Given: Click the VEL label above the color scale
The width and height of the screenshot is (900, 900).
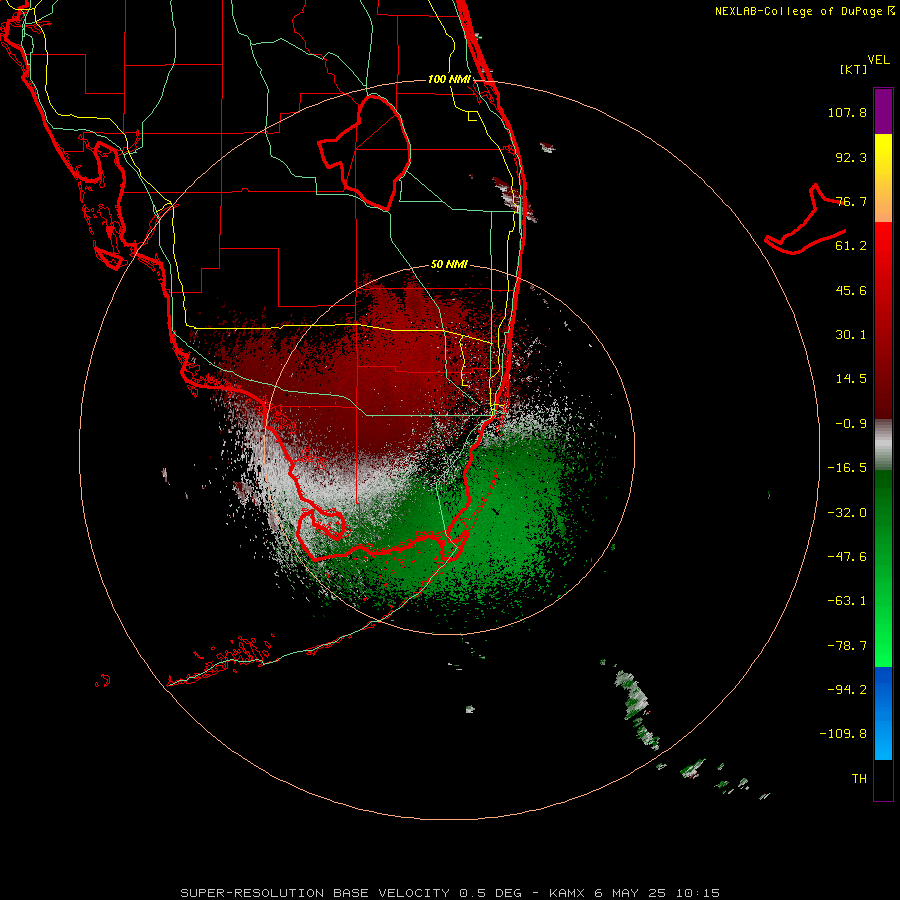Looking at the screenshot, I should pyautogui.click(x=878, y=60).
